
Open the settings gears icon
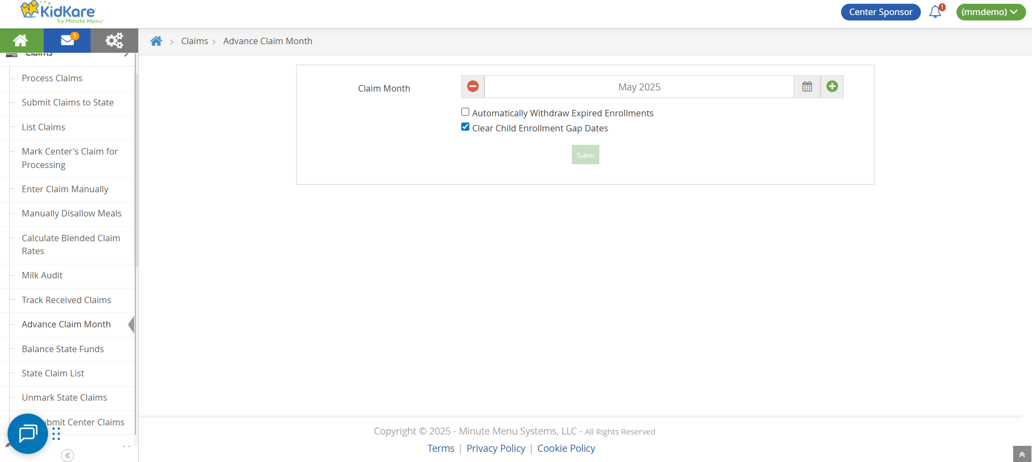114,40
